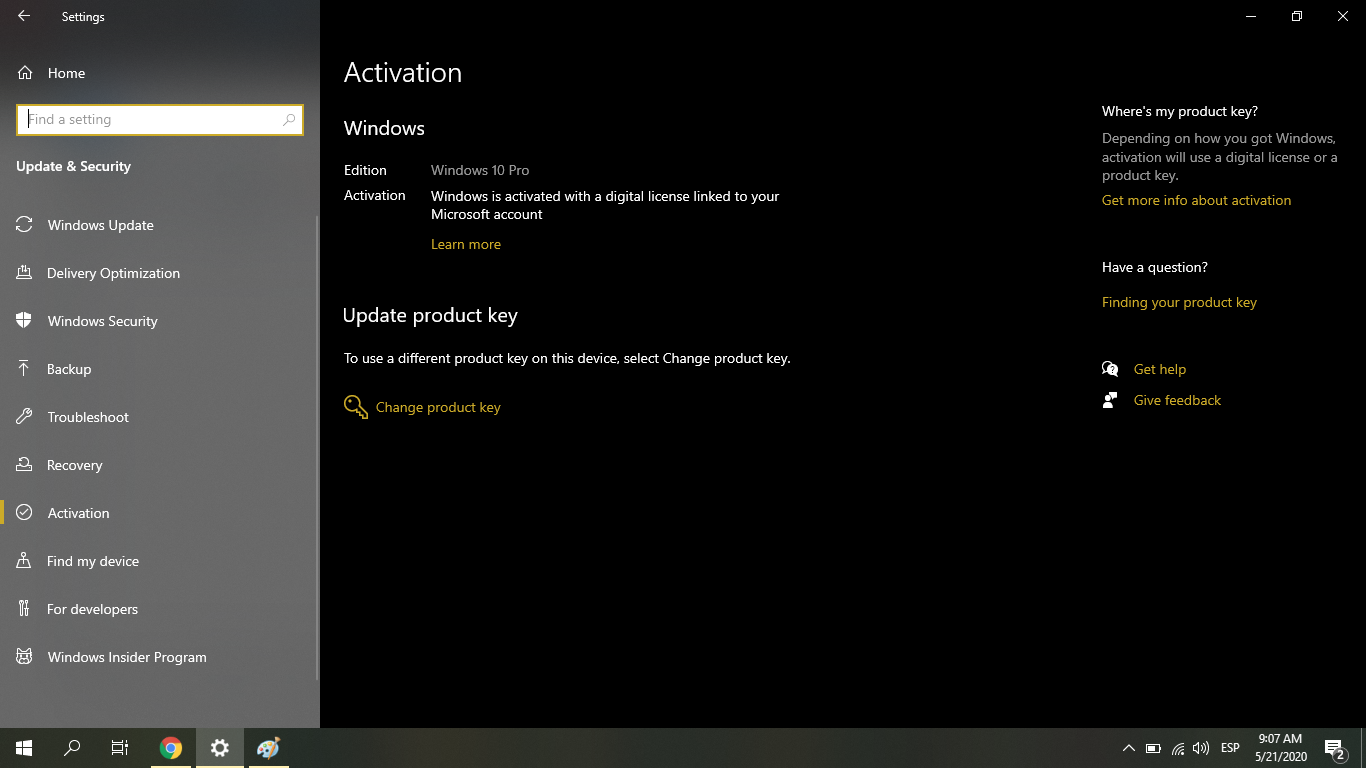Open the Wi-Fi network flyout
Screen dimensions: 1366x768
[1178, 748]
